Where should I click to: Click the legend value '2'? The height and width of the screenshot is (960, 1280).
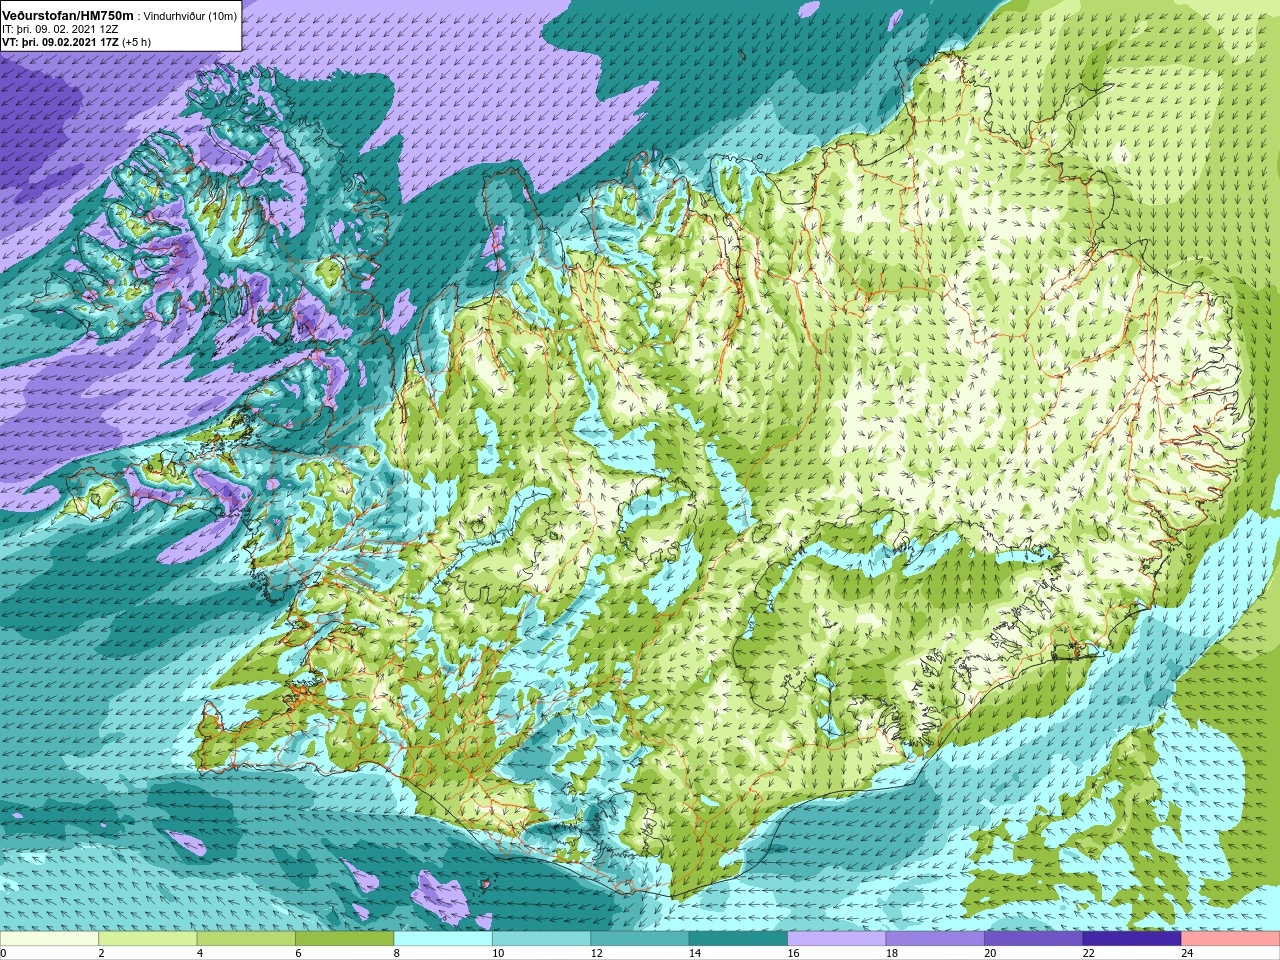click(x=102, y=953)
